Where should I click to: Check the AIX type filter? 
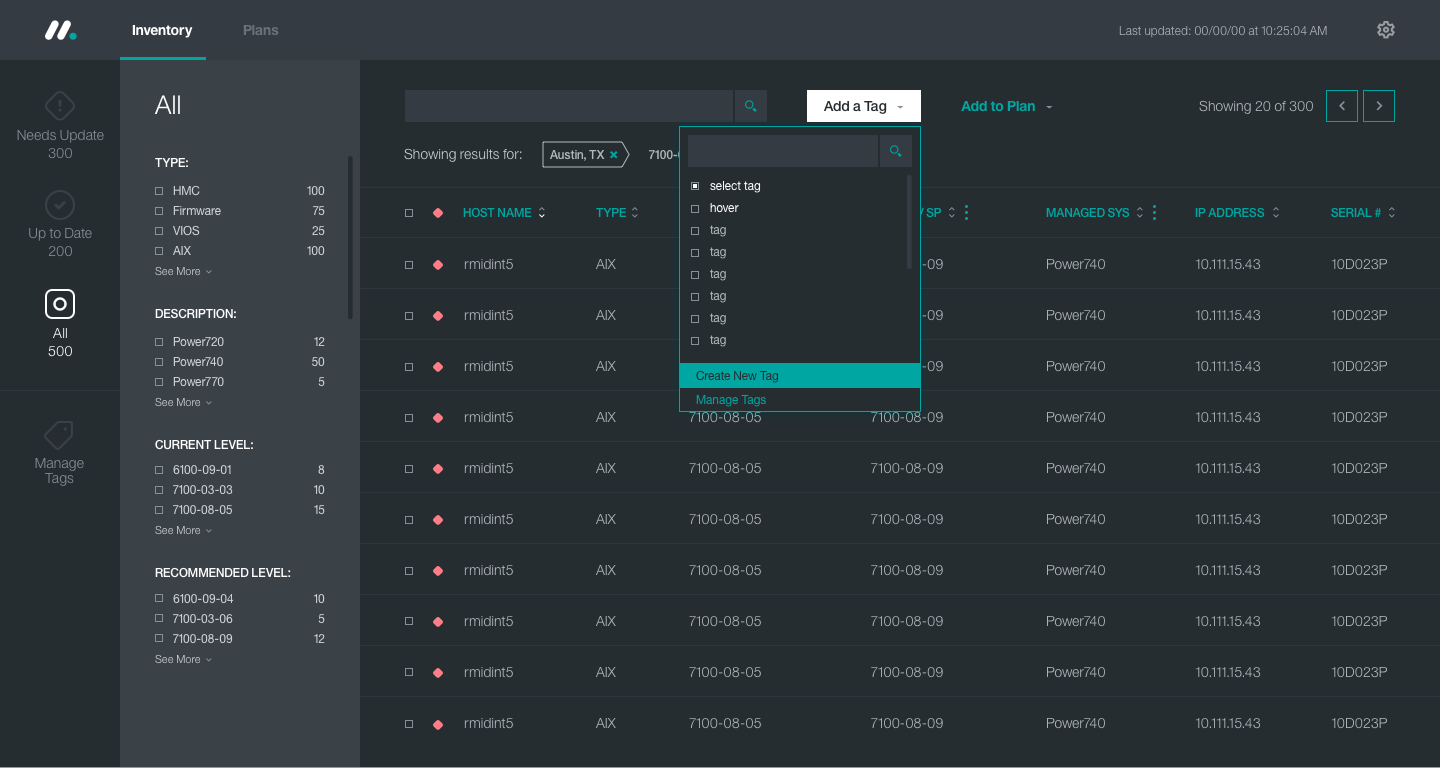coord(159,251)
